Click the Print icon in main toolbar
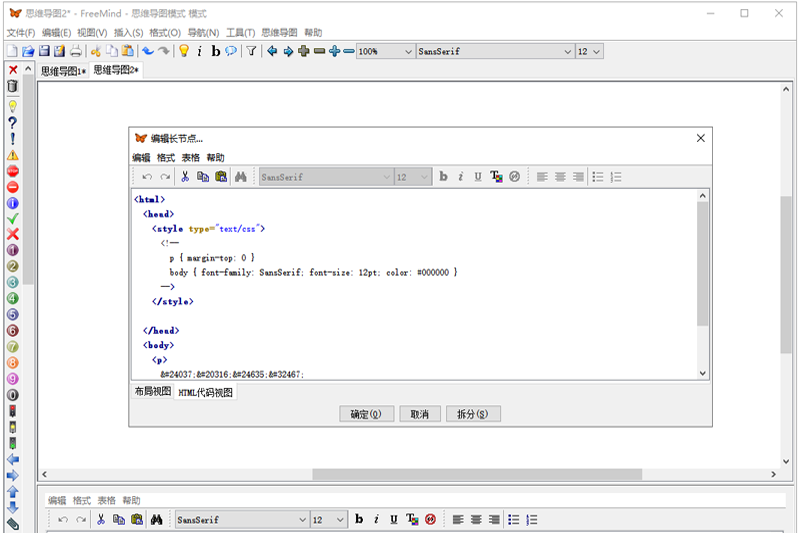 (76, 51)
